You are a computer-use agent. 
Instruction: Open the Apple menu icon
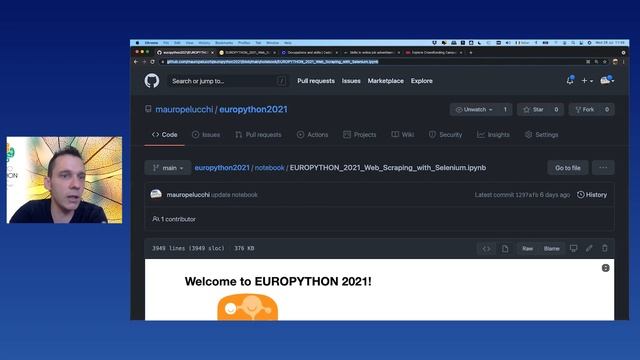click(x=137, y=43)
